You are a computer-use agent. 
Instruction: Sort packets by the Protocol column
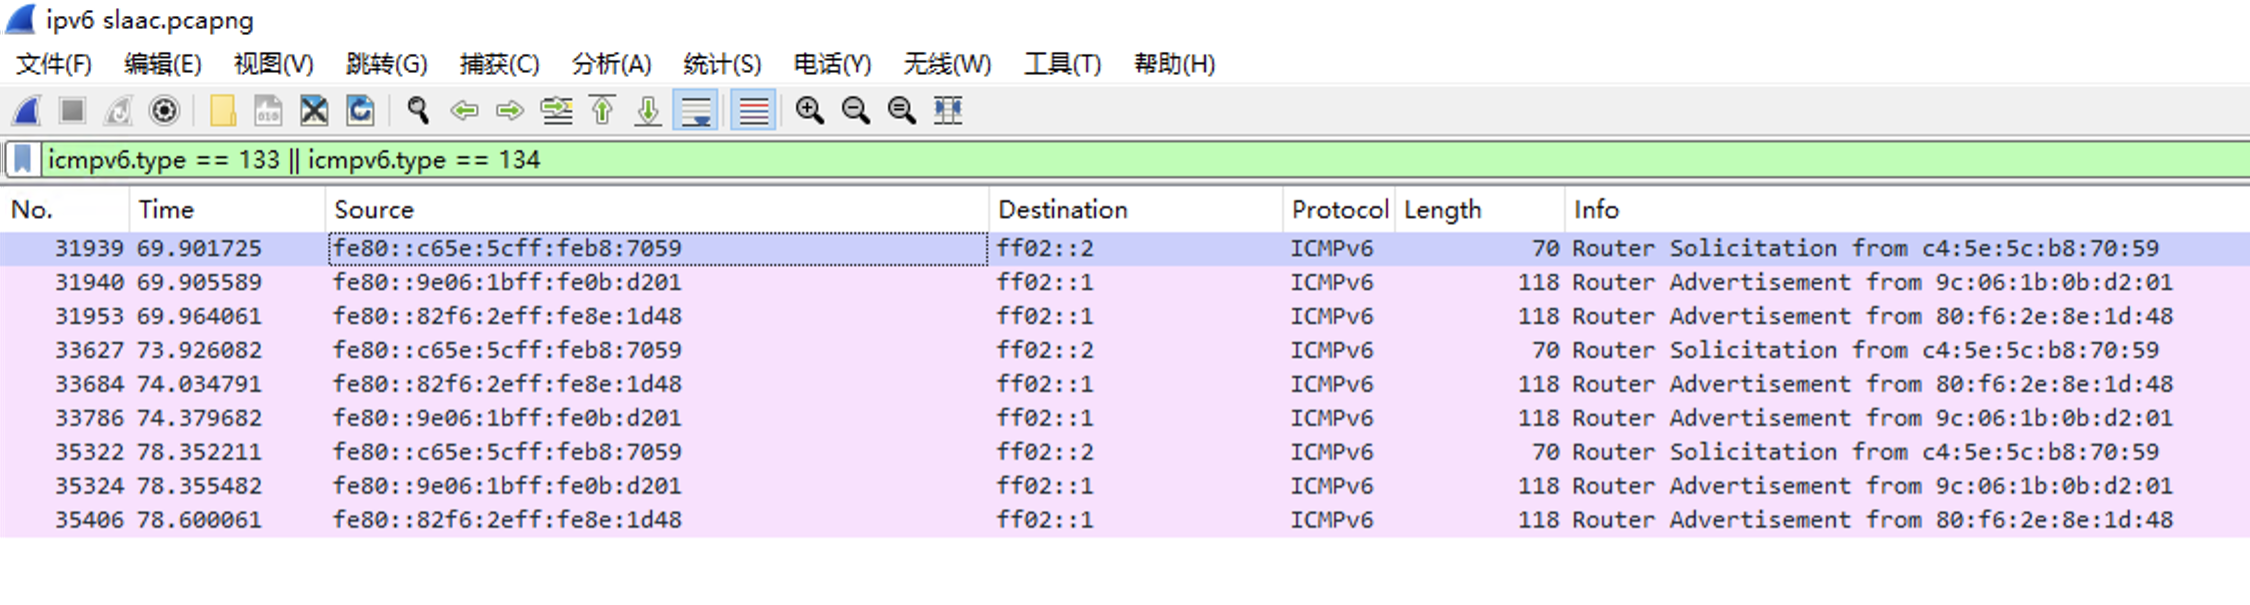point(1338,209)
